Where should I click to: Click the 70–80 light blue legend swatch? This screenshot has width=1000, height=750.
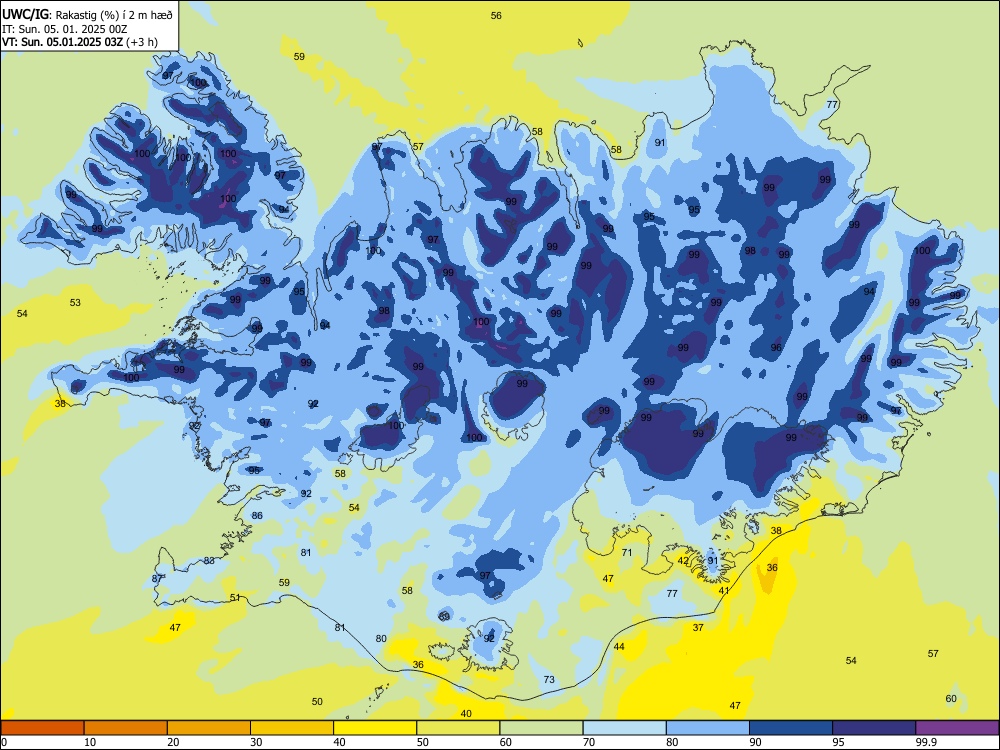pos(624,728)
